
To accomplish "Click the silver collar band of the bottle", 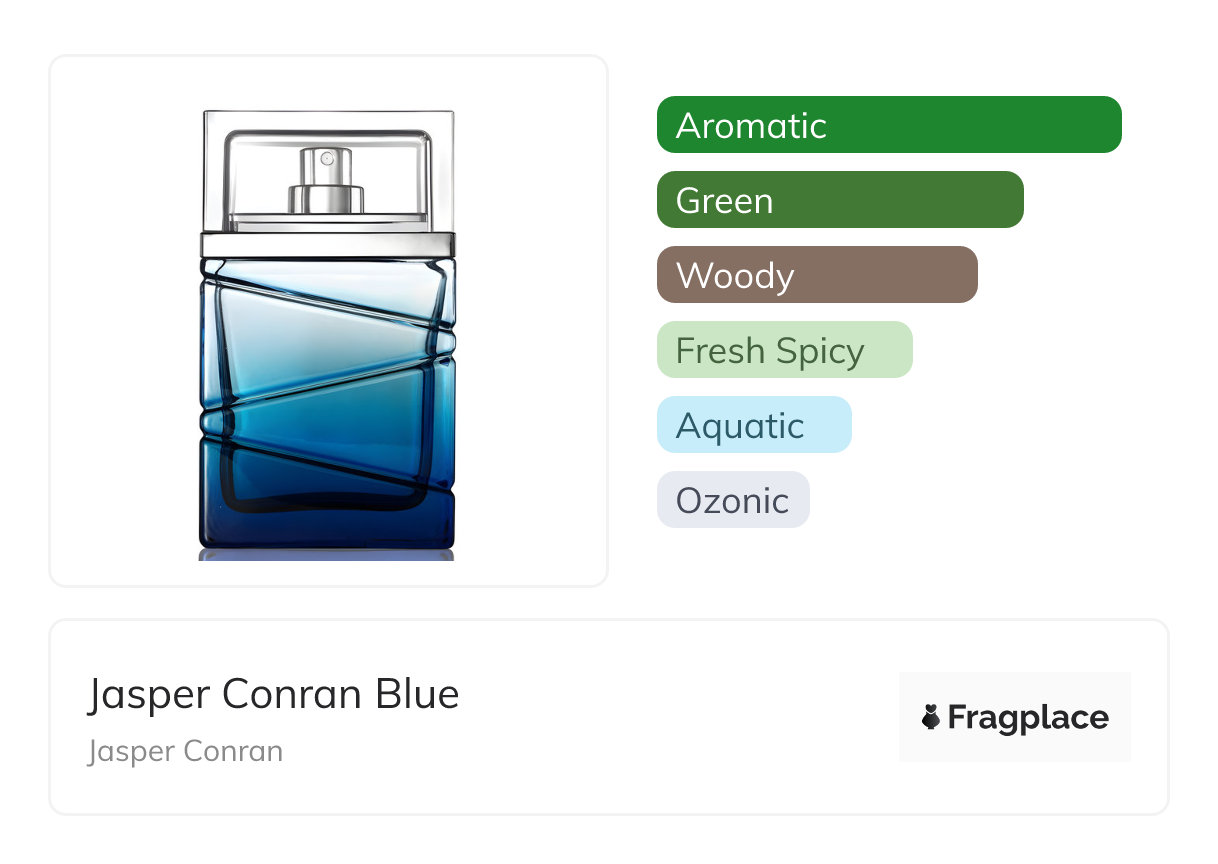I will click(328, 244).
